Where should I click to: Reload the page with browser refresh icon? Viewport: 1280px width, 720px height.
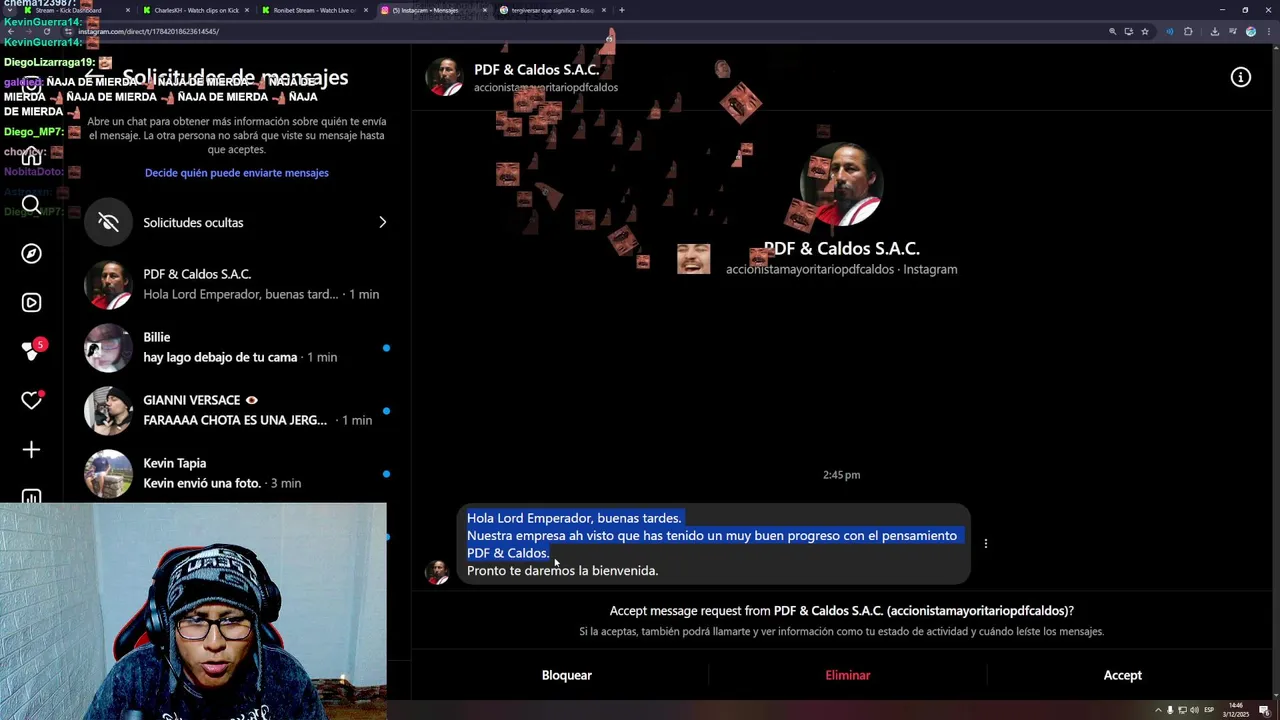coord(46,31)
